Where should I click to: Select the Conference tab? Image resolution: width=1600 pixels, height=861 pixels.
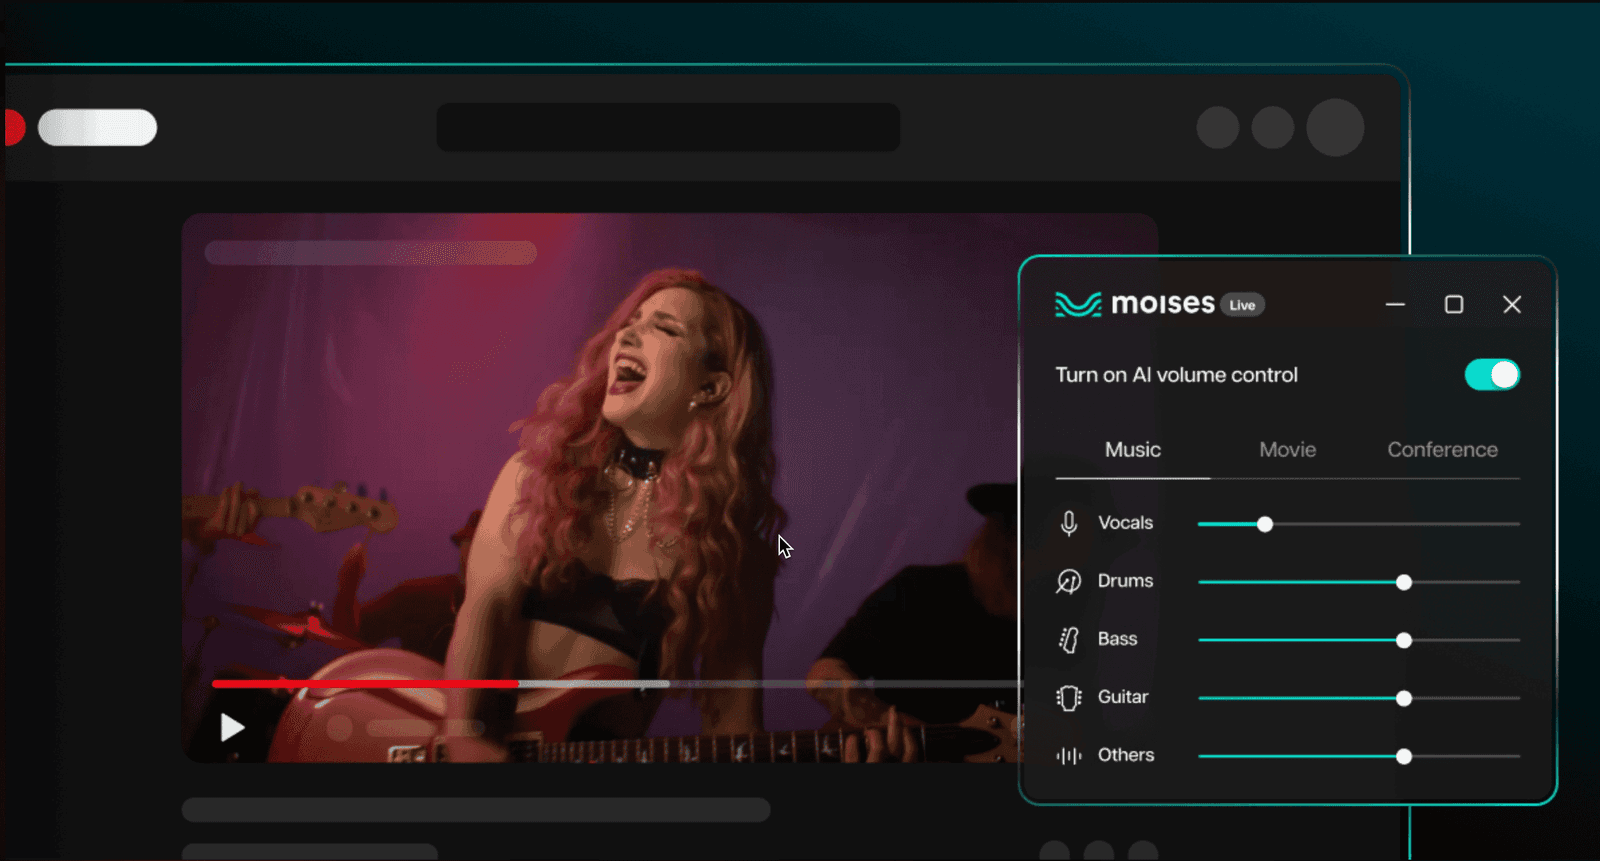[1441, 450]
